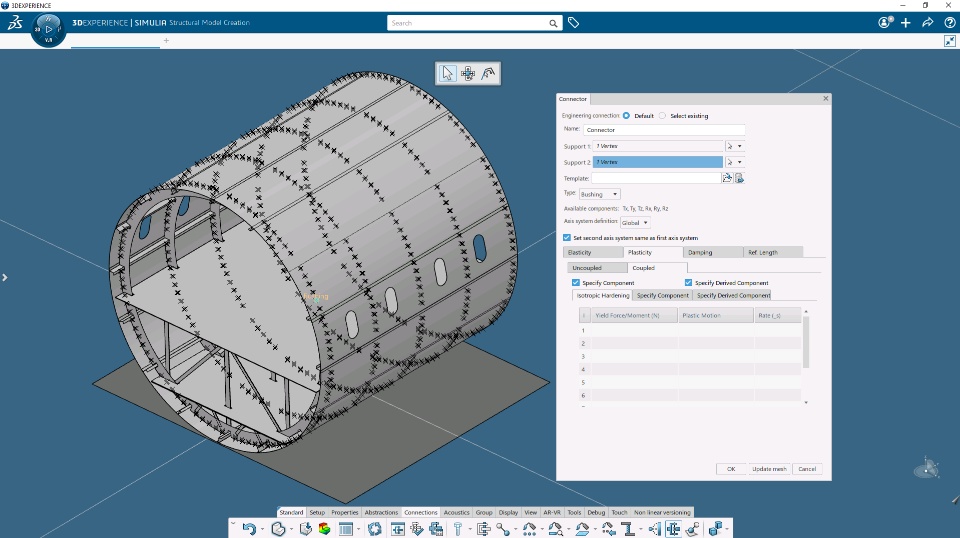Click the Dassault Systèmes logo icon

(15, 23)
